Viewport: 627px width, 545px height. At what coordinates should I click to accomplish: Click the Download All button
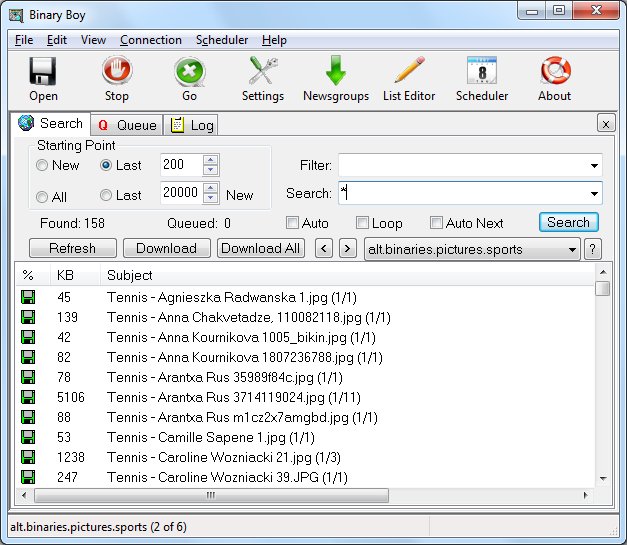click(x=261, y=248)
